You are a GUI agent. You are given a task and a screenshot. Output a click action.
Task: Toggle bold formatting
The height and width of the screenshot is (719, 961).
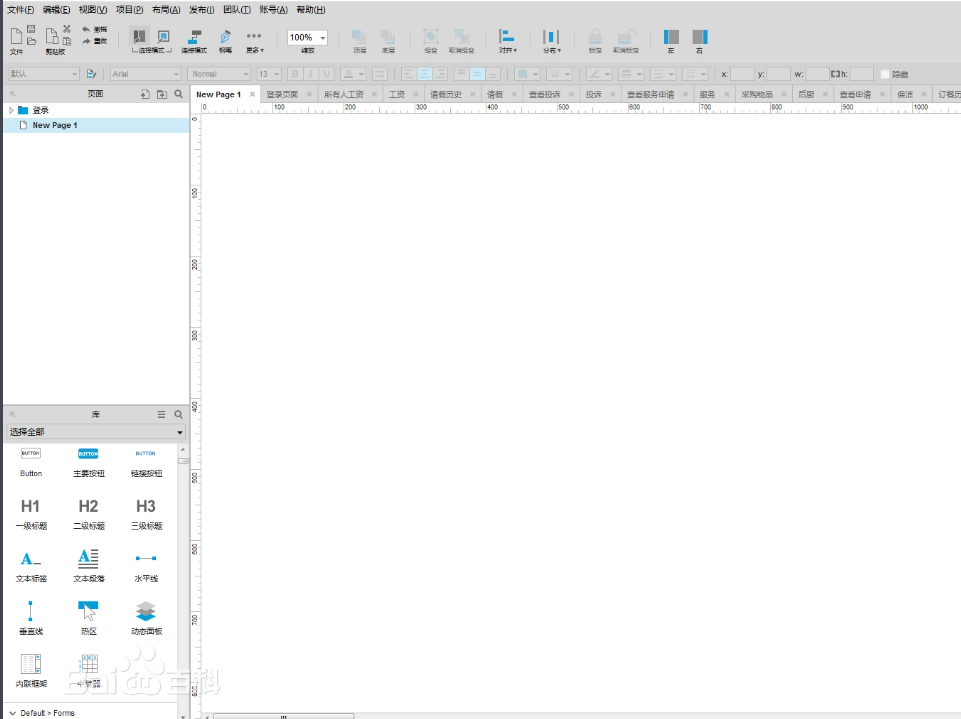click(295, 74)
